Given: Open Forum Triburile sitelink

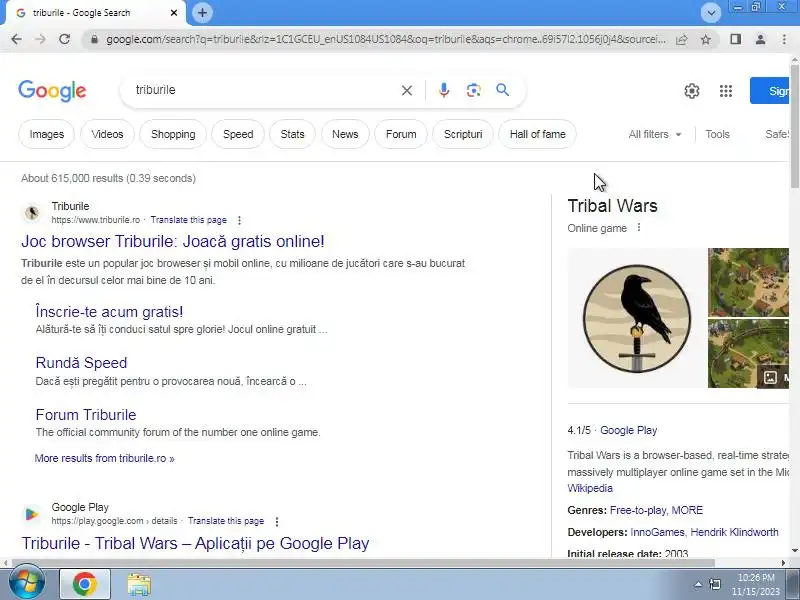Looking at the screenshot, I should click(86, 415).
